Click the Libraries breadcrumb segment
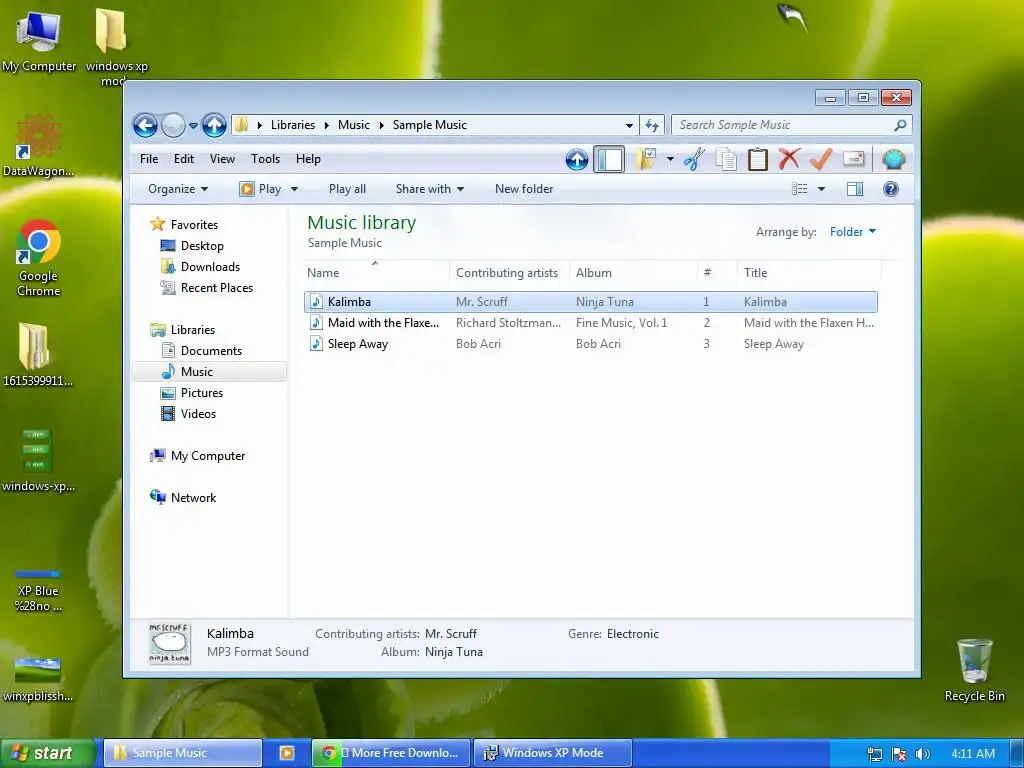 [293, 125]
